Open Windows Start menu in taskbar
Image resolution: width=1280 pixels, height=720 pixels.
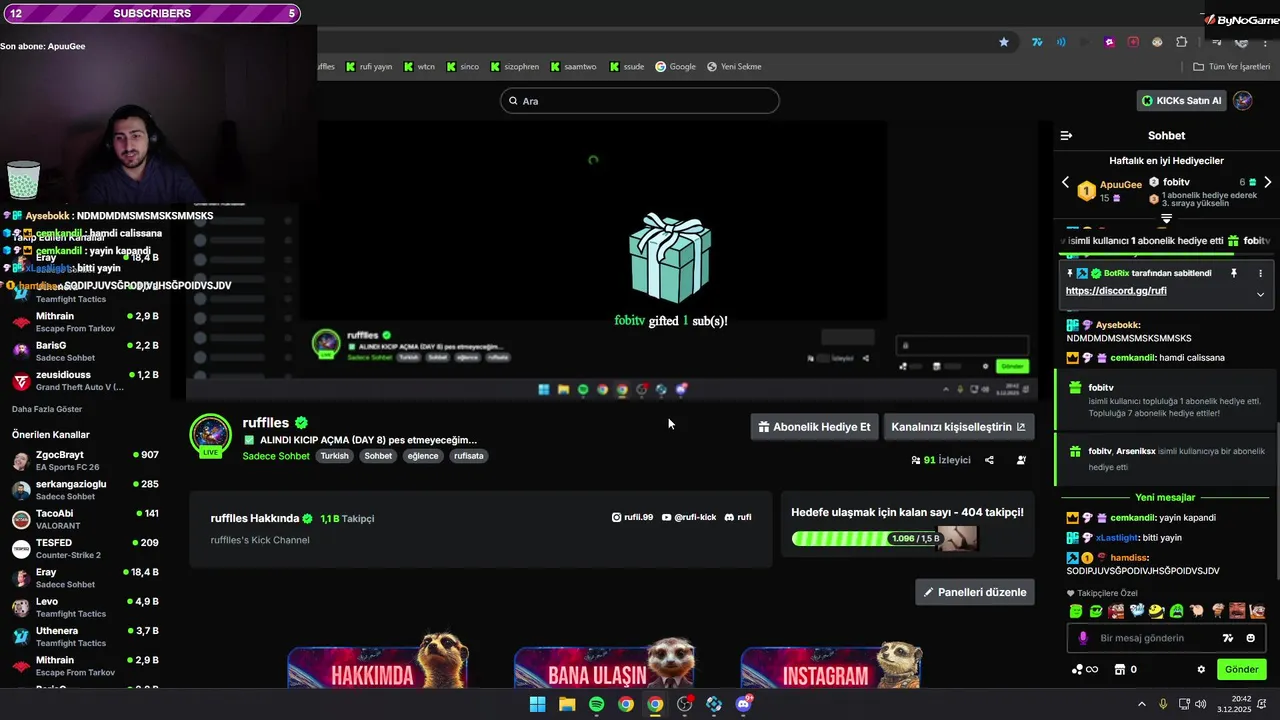[x=538, y=704]
